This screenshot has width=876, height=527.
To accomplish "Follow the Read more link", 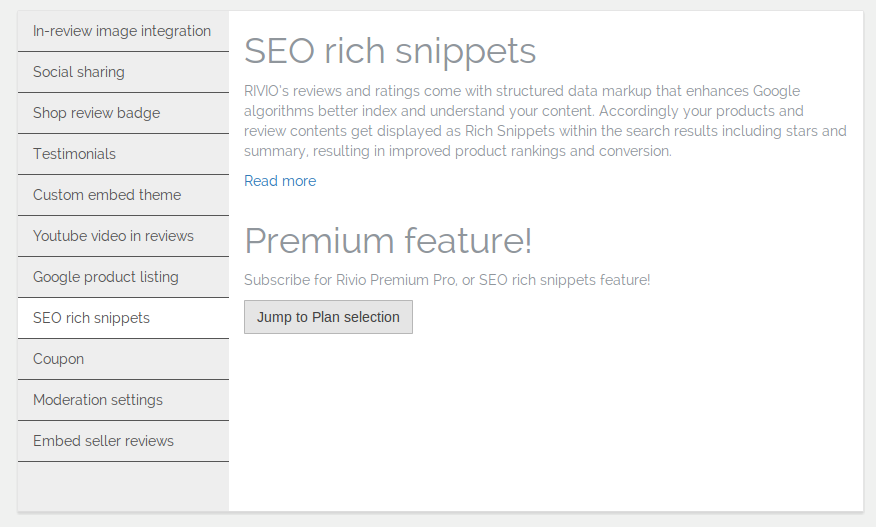I will click(x=280, y=181).
